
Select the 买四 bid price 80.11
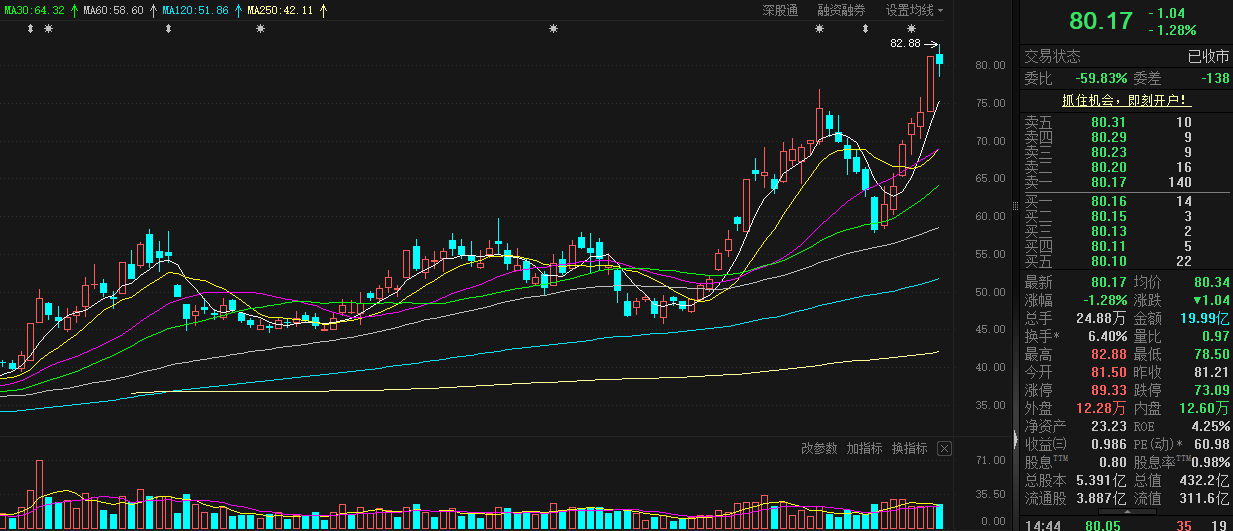point(1109,246)
